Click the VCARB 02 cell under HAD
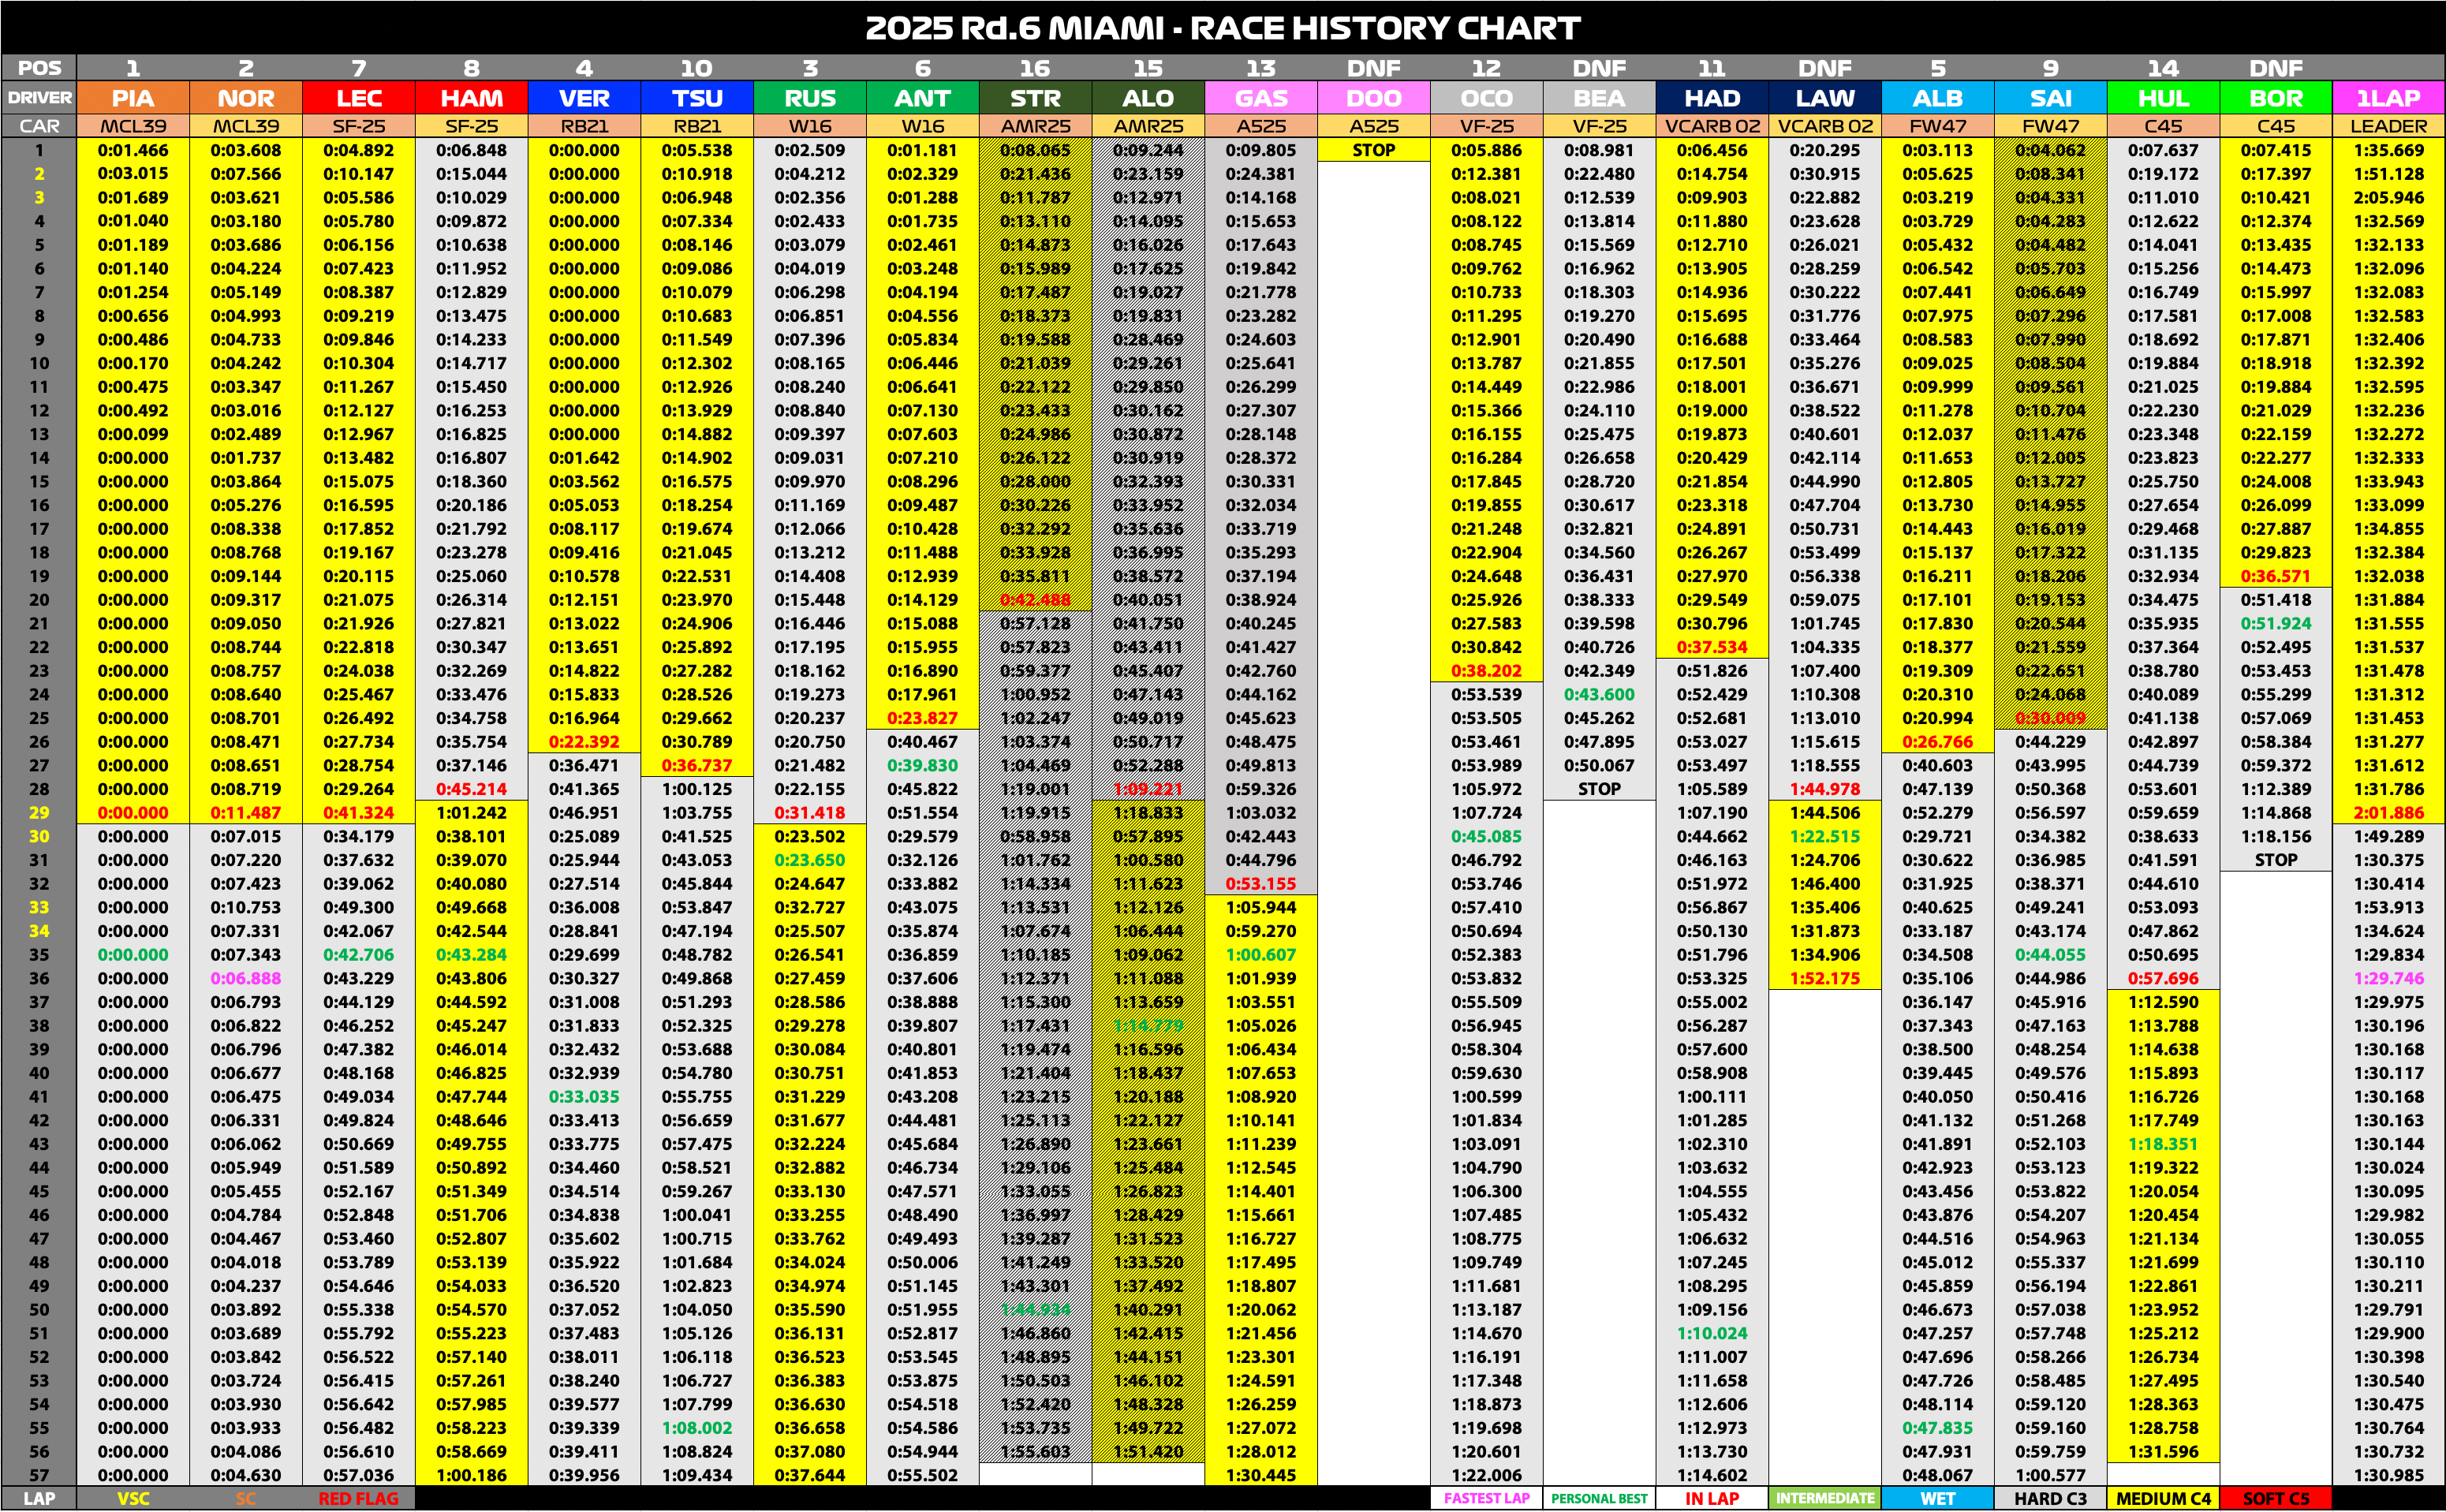Viewport: 2446px width, 1512px height. pos(1712,126)
